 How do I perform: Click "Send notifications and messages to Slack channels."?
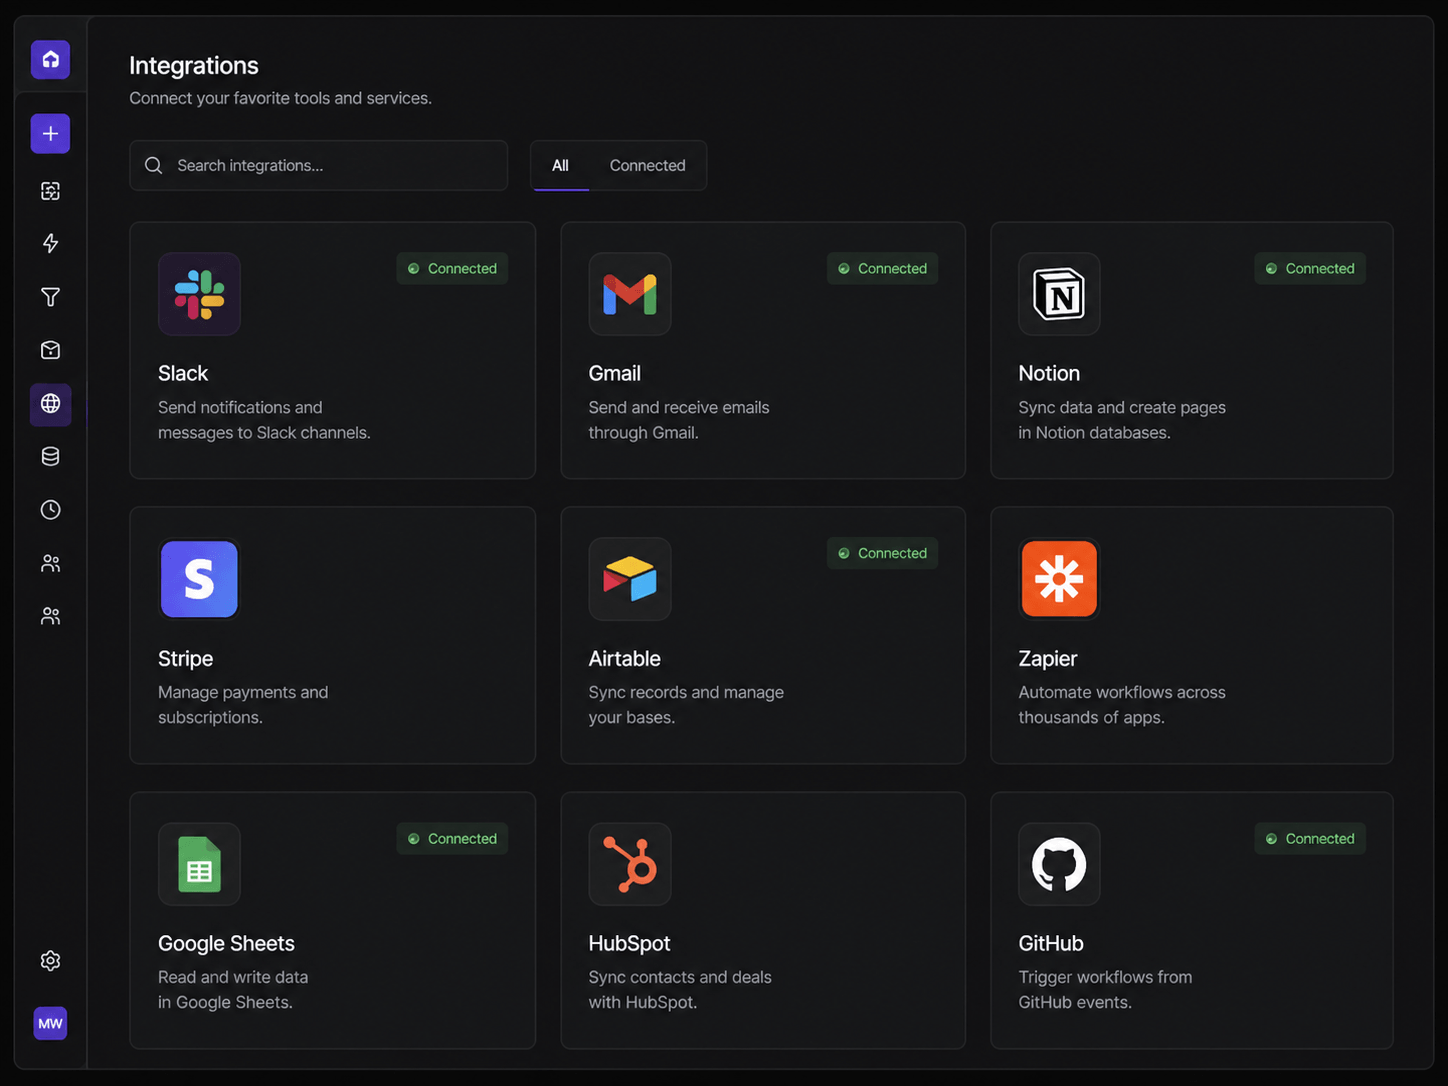click(x=264, y=420)
